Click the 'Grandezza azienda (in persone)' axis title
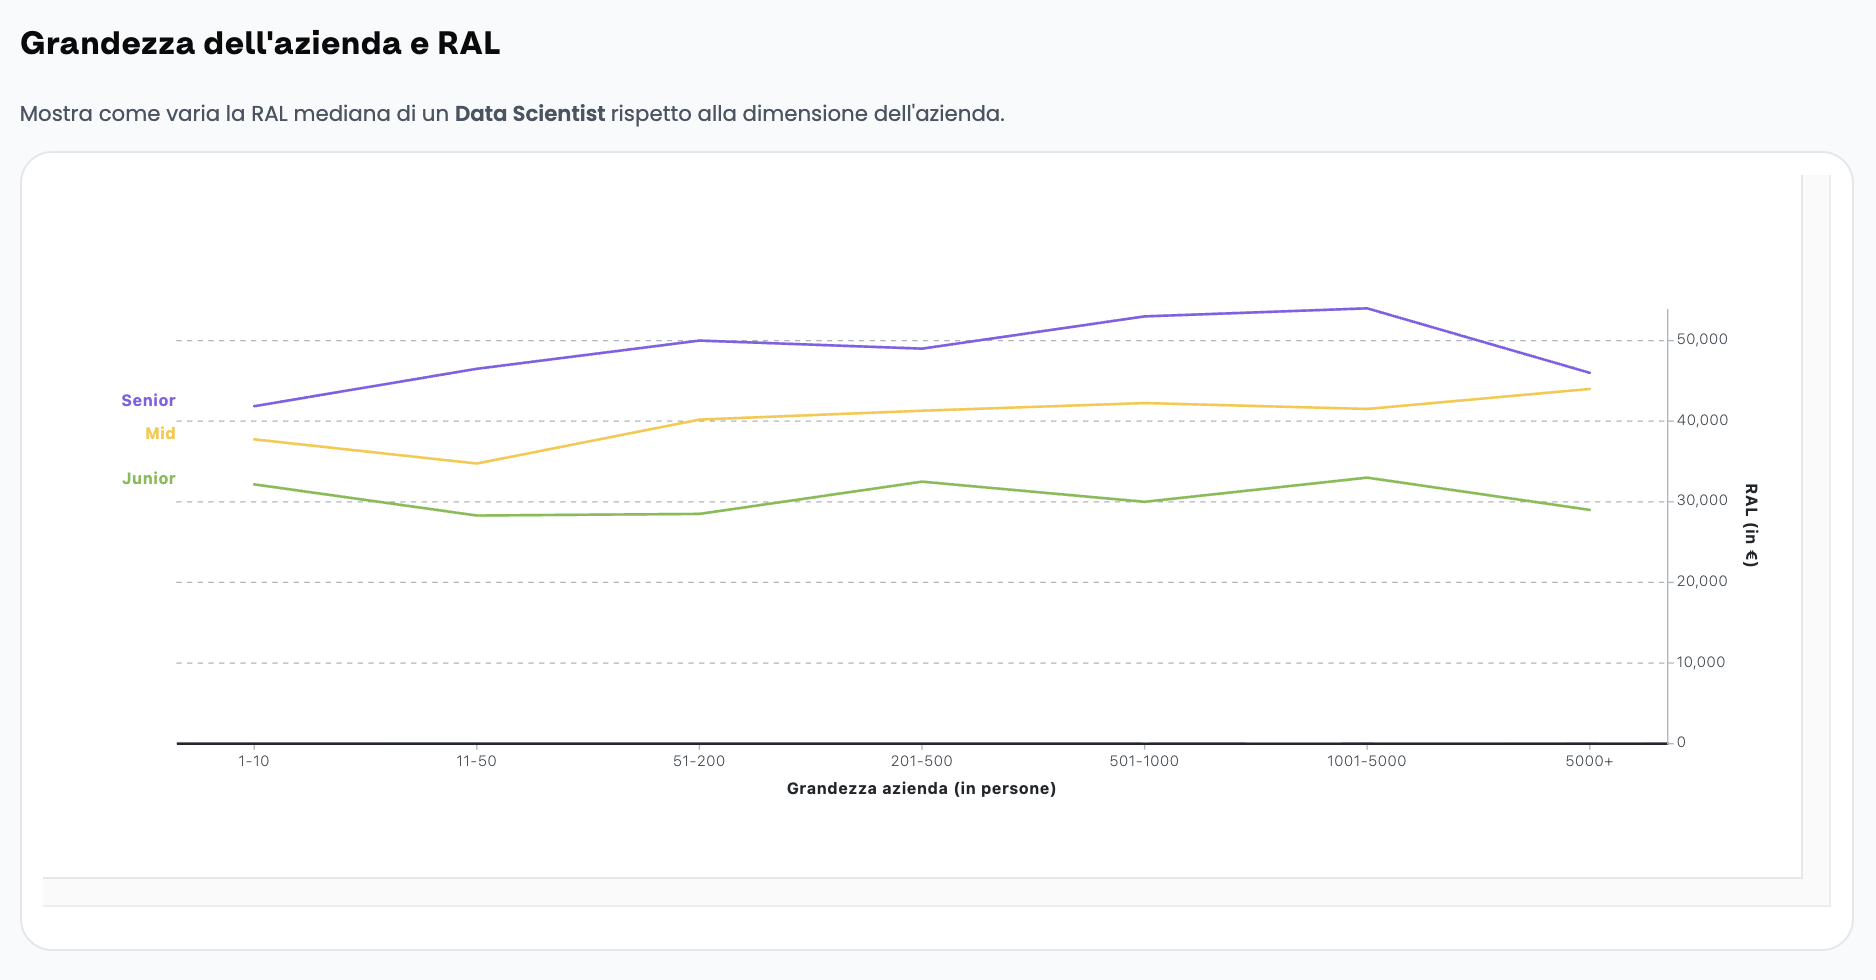This screenshot has width=1876, height=980. tap(921, 789)
